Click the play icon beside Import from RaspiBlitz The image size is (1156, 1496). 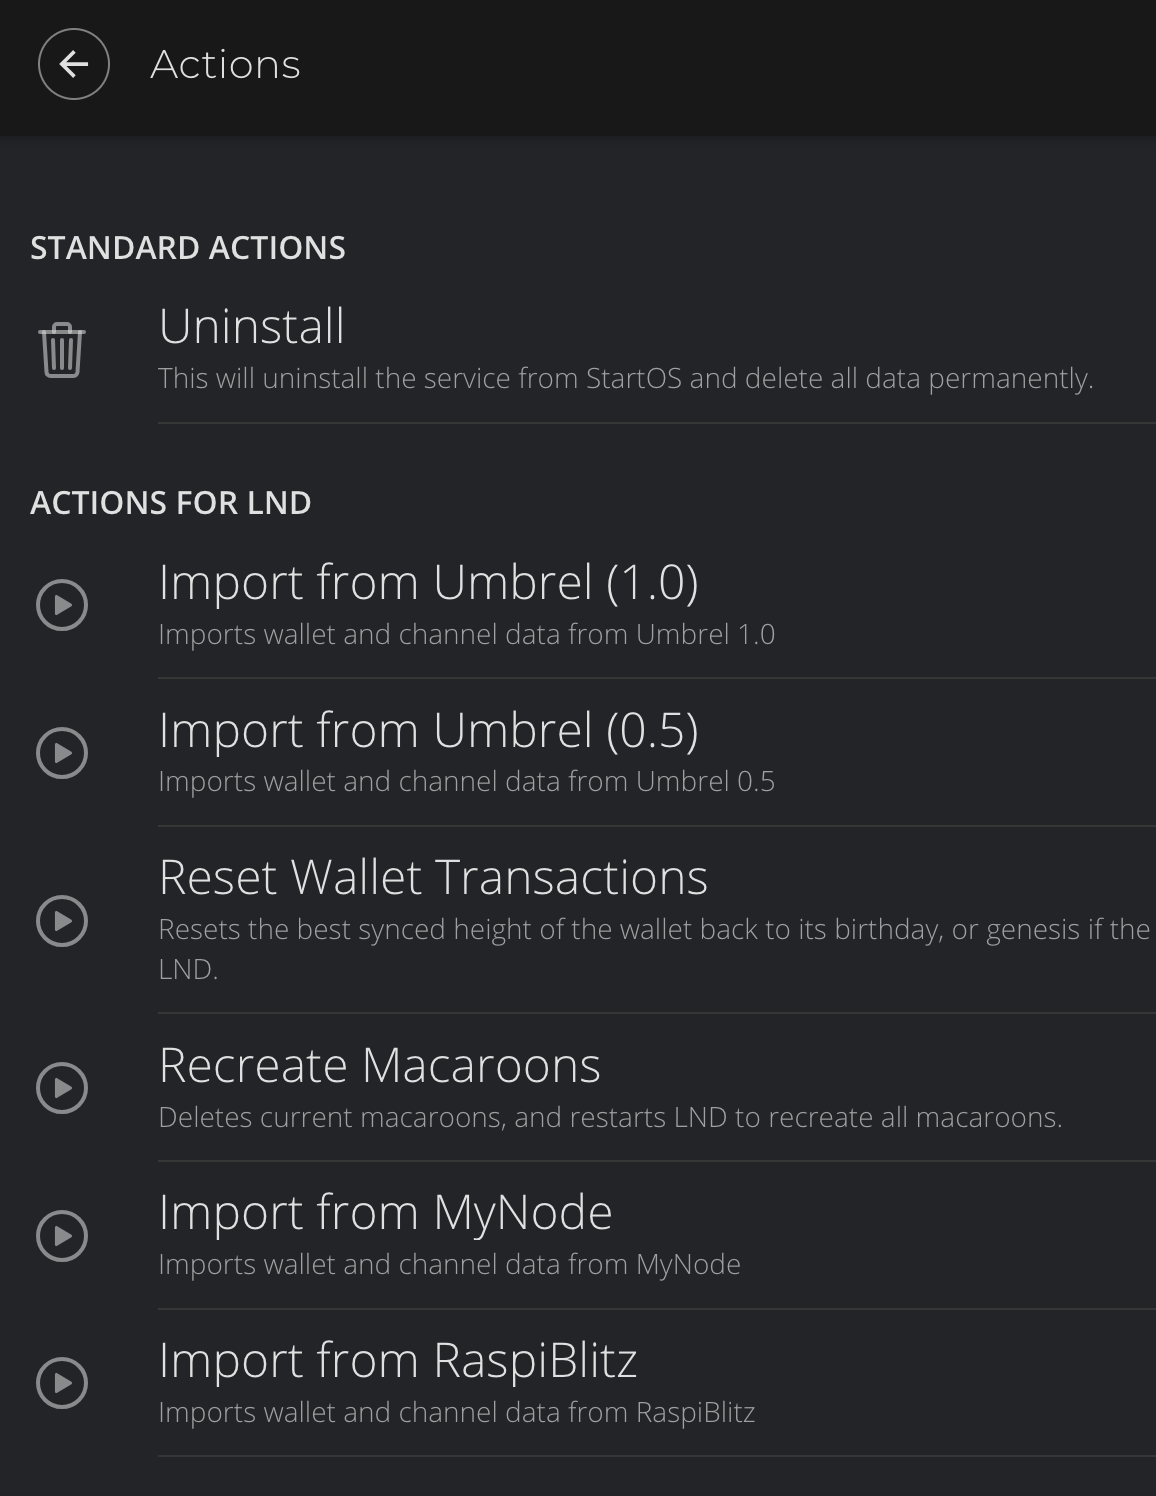62,1385
